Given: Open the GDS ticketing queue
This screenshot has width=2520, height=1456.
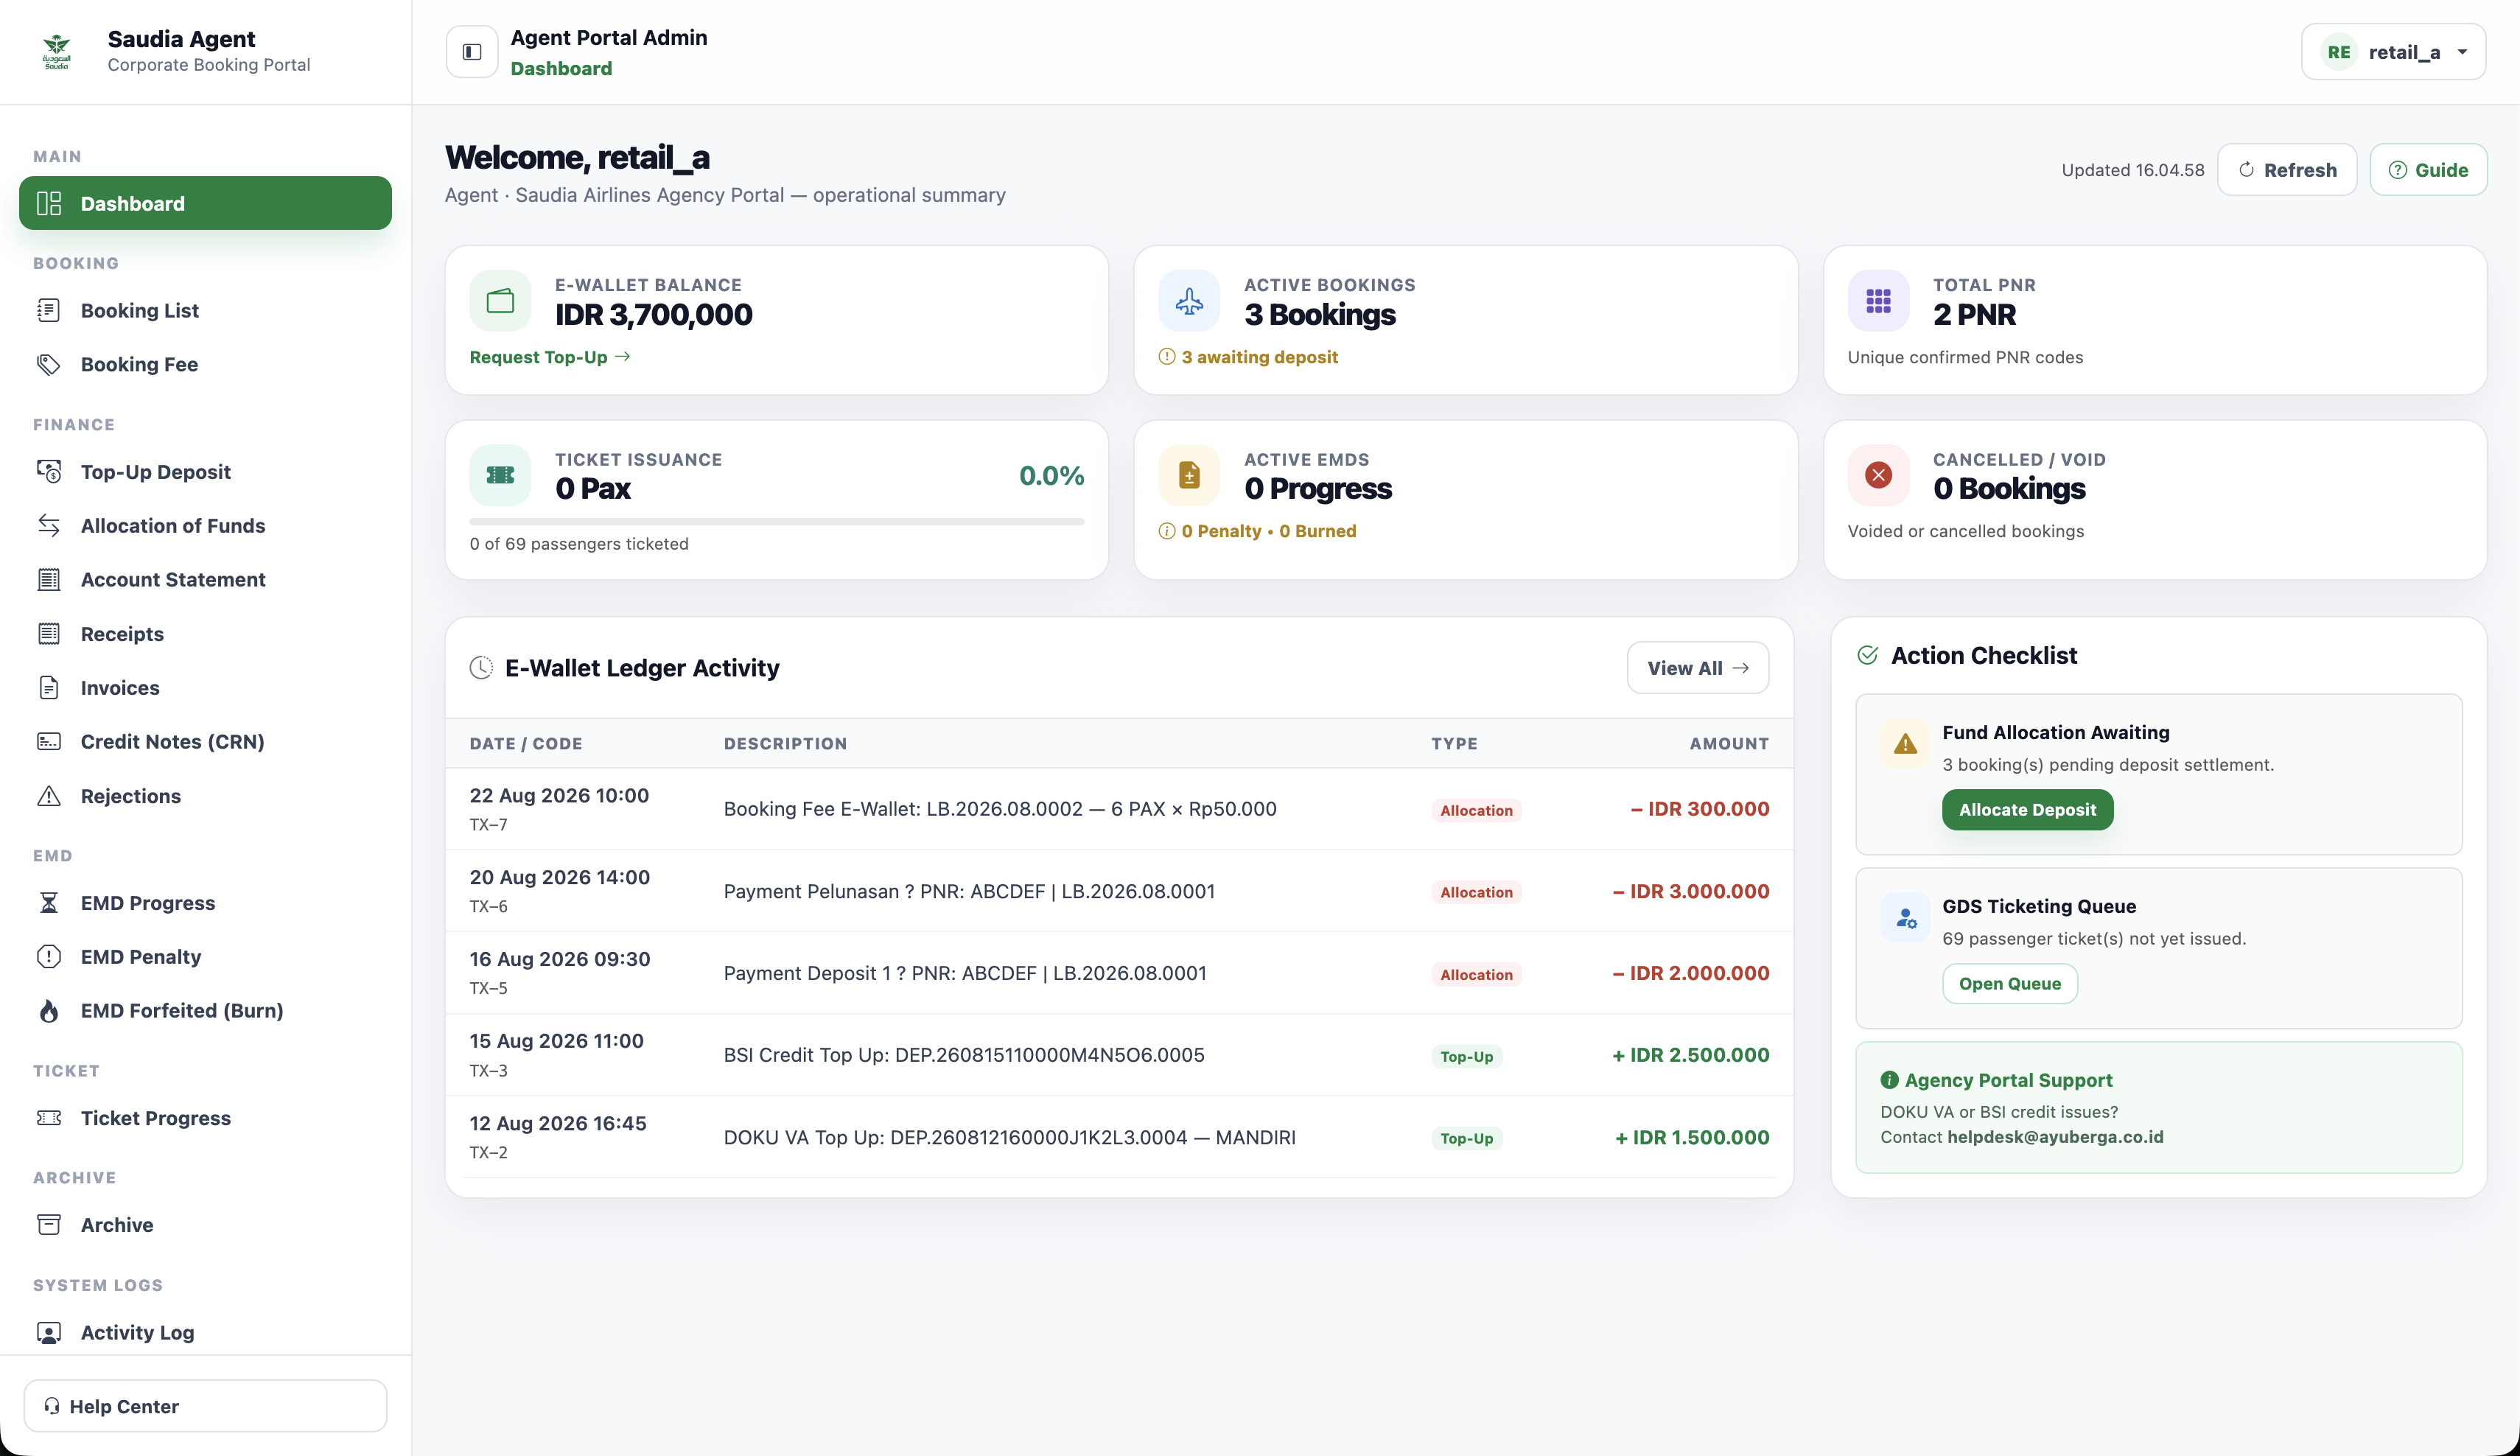Looking at the screenshot, I should (x=2009, y=984).
